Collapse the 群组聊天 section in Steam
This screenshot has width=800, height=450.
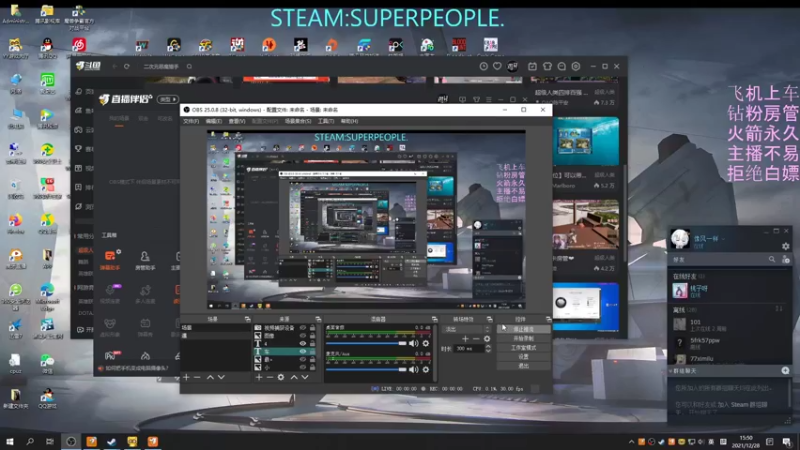(670, 371)
